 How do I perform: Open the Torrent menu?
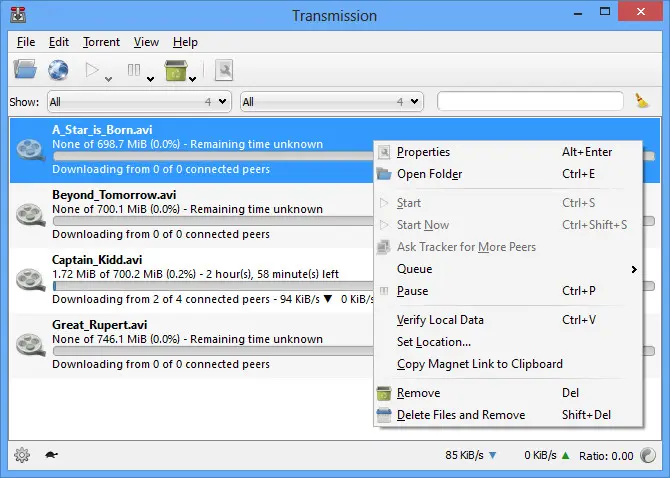coord(101,42)
